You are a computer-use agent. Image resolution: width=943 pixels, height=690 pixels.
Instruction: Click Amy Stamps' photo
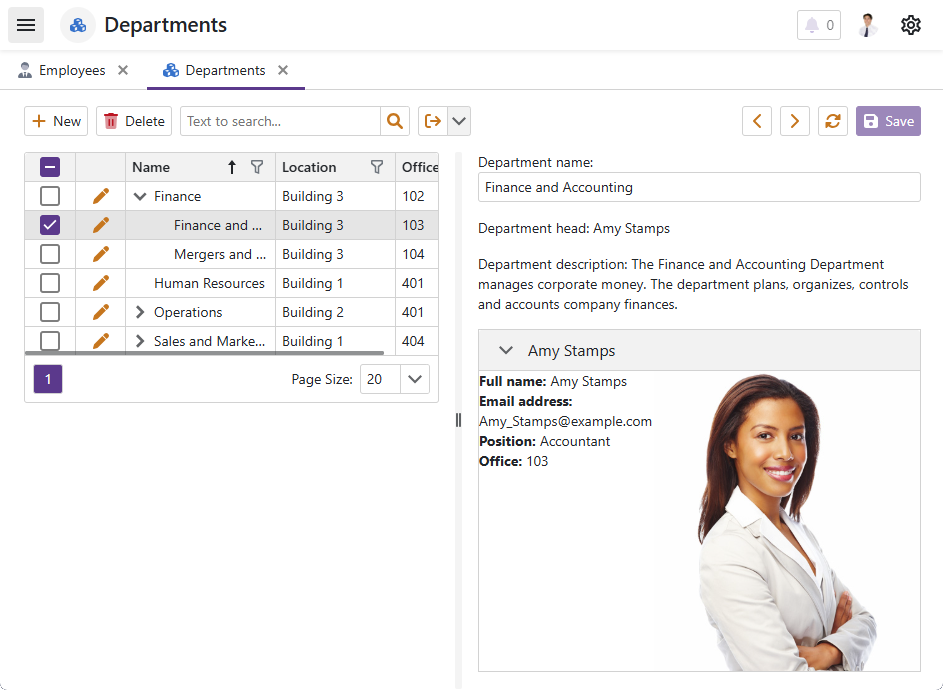[787, 522]
